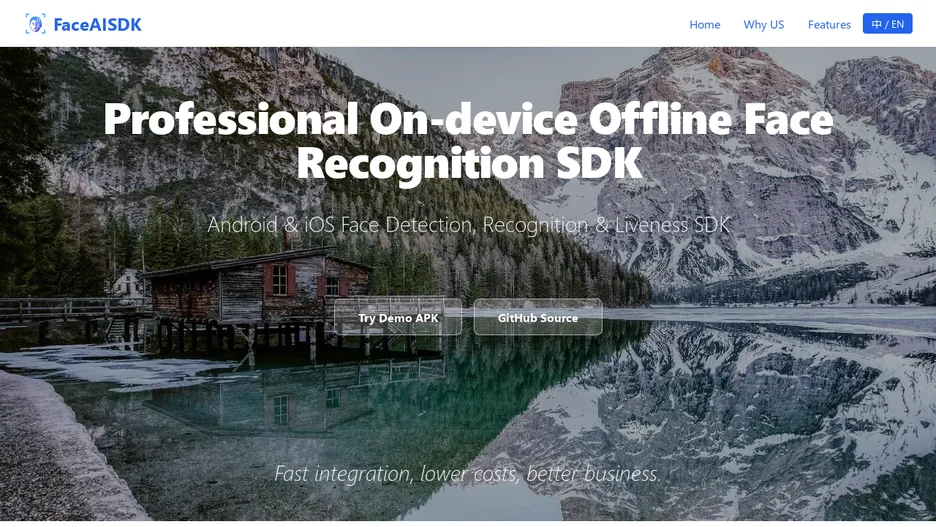
Task: Click the Android & iOS Face Detection subtitle
Action: click(x=469, y=225)
